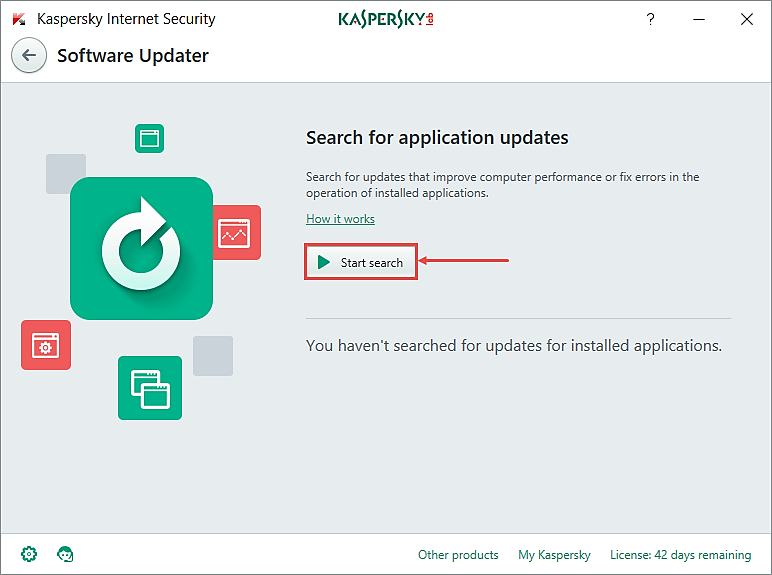The width and height of the screenshot is (772, 575).
Task: Open the support agent face icon
Action: tap(65, 554)
